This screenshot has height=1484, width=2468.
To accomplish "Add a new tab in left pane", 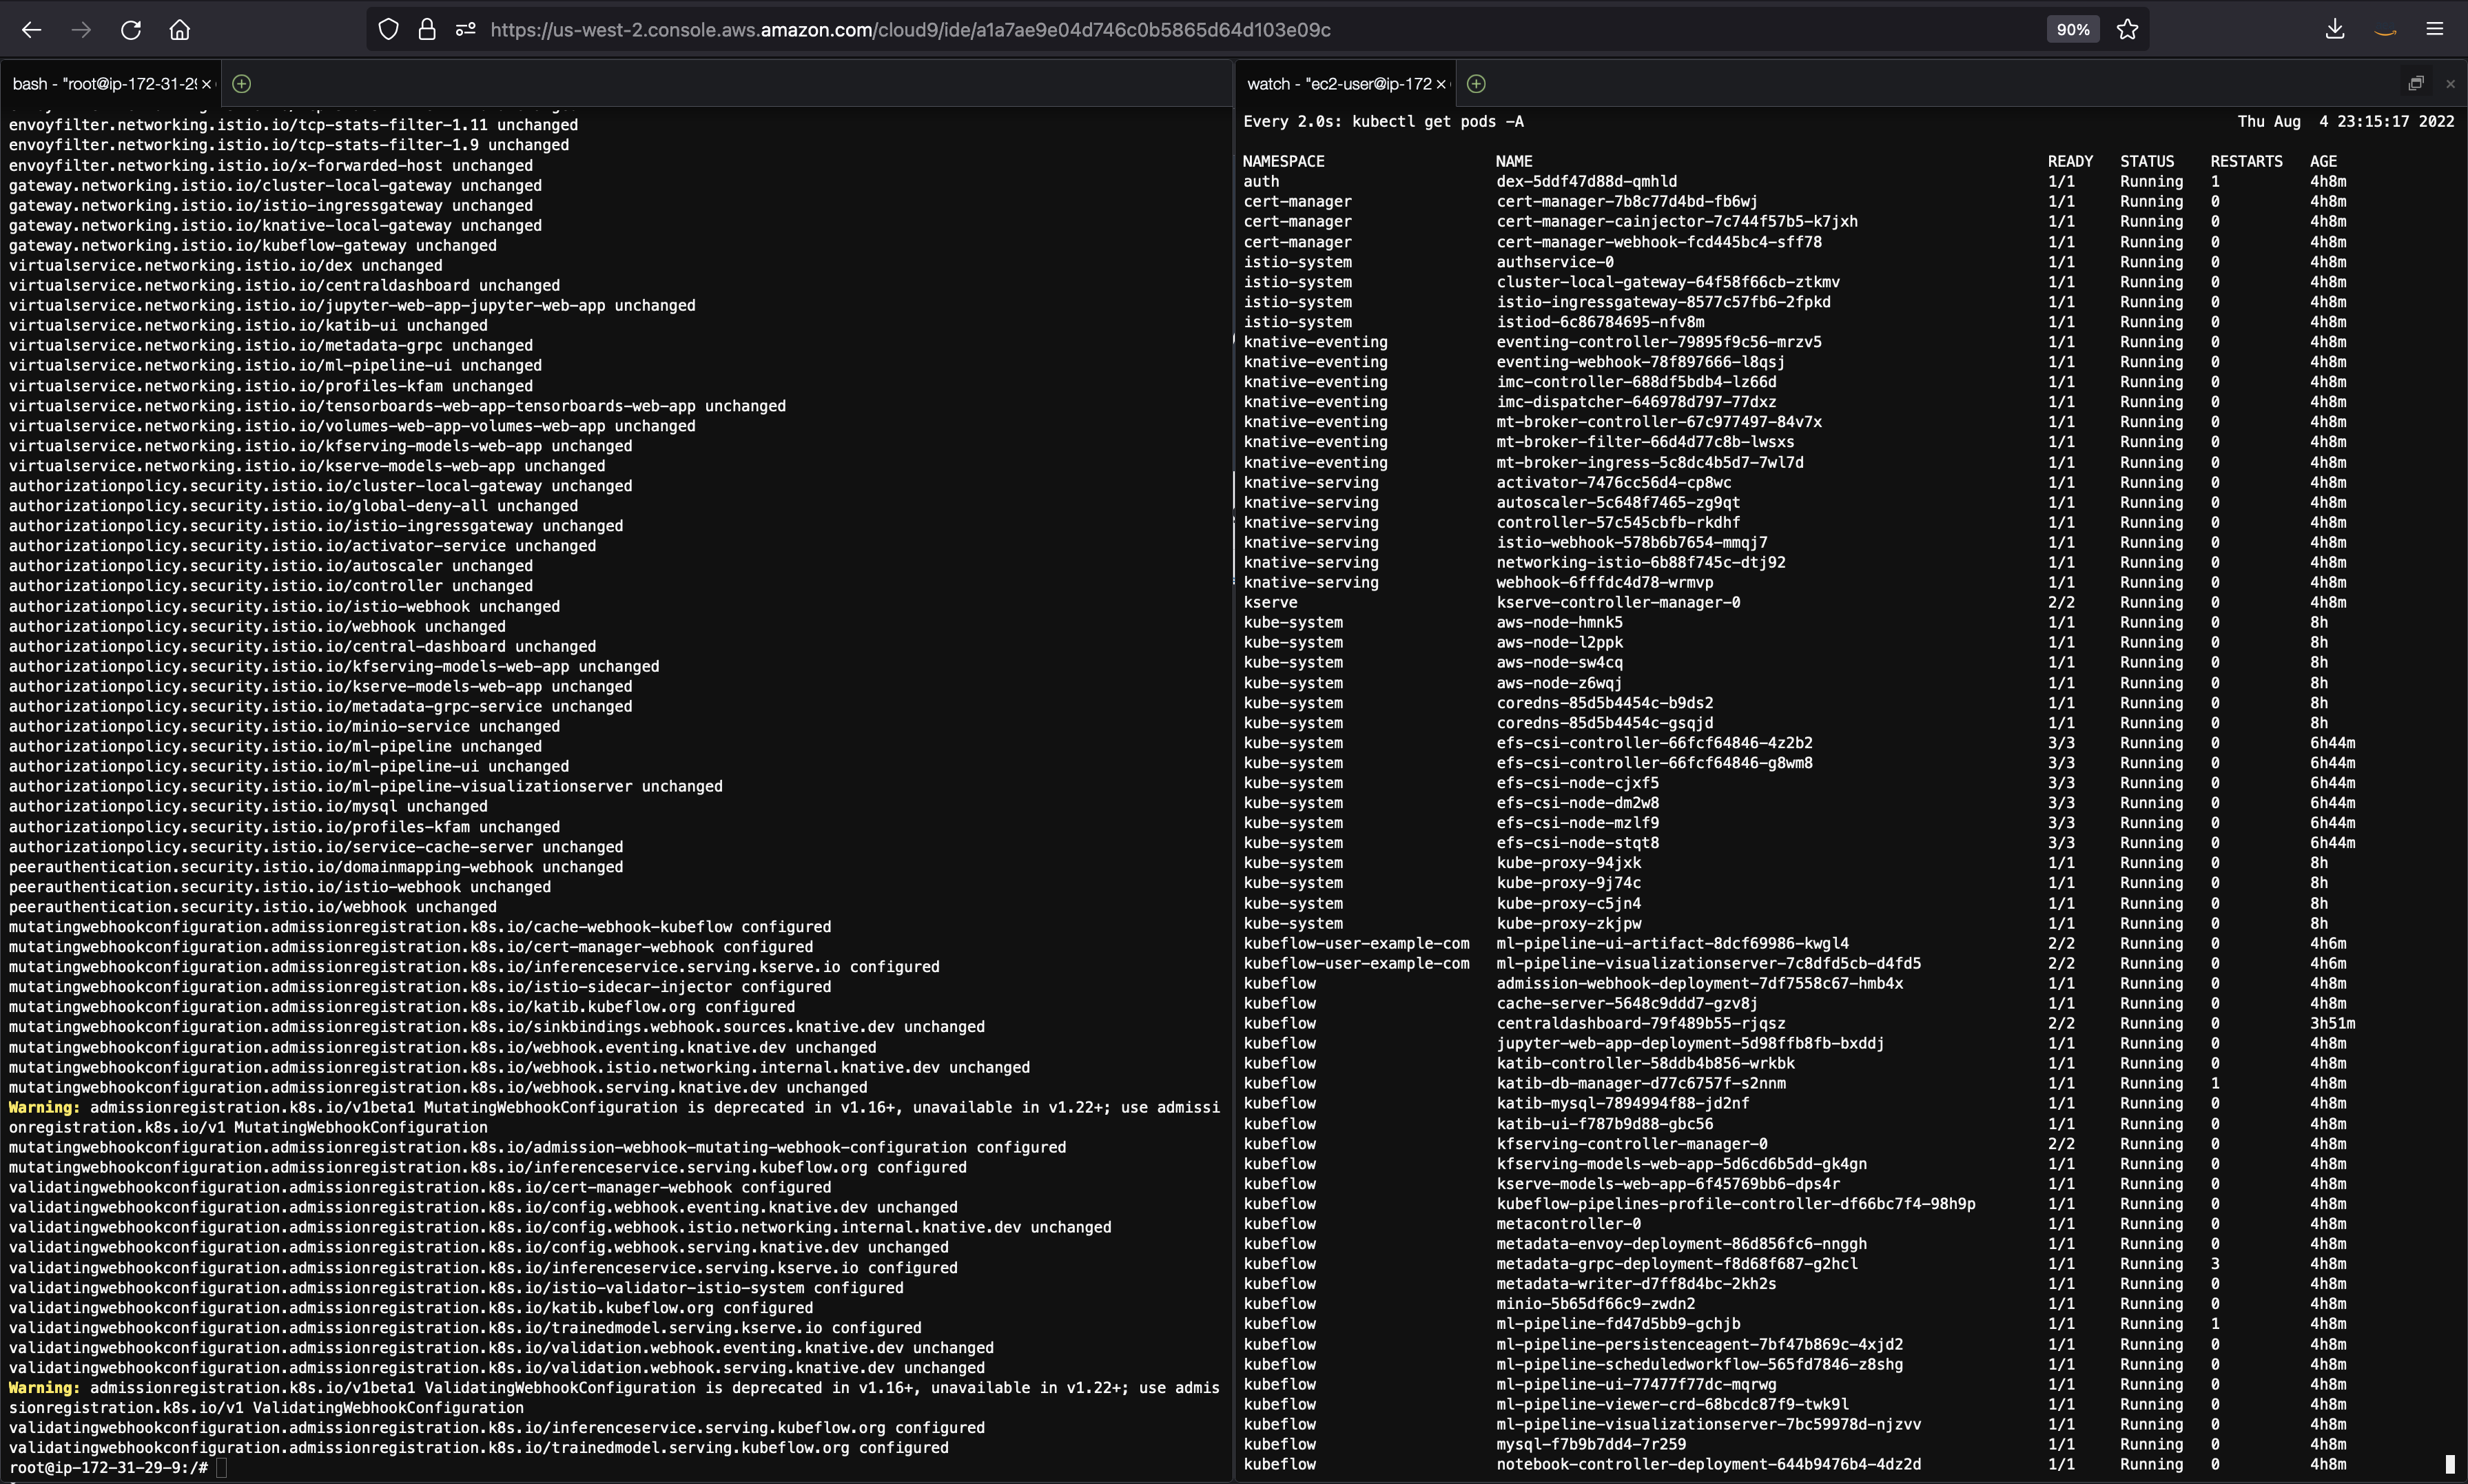I will tap(241, 84).
